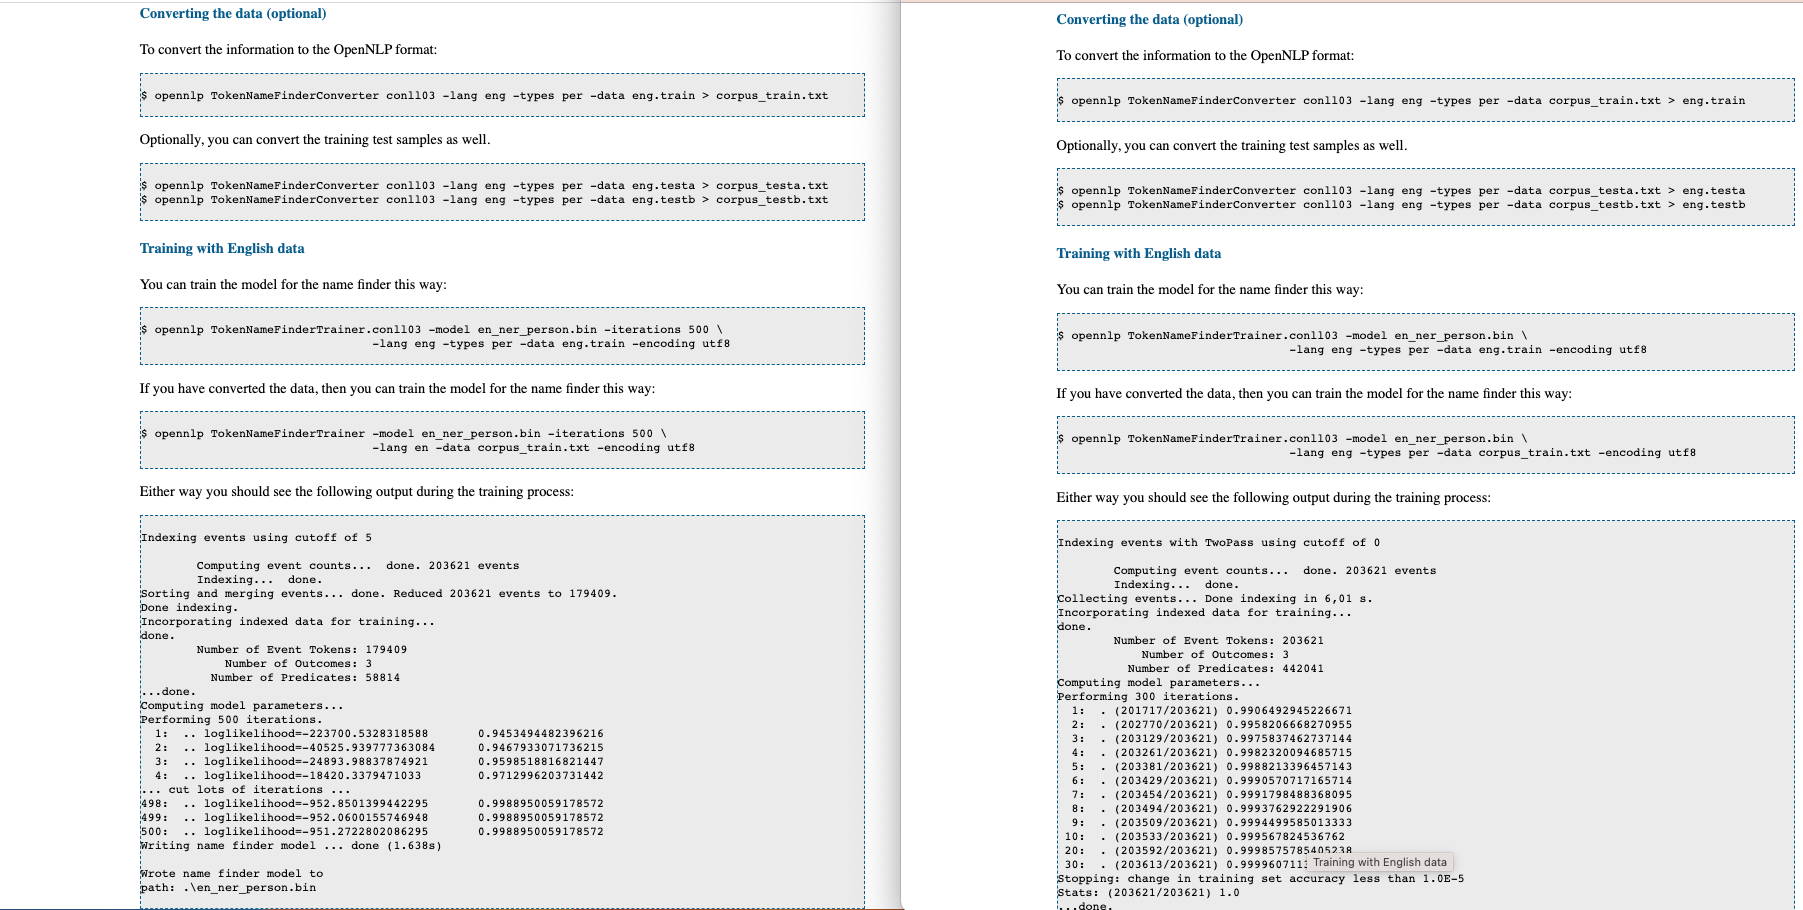Click right page line "Collecting events... Done indexing in 6,01 s."
Viewport: 1803px width, 910px height.
(x=1215, y=599)
